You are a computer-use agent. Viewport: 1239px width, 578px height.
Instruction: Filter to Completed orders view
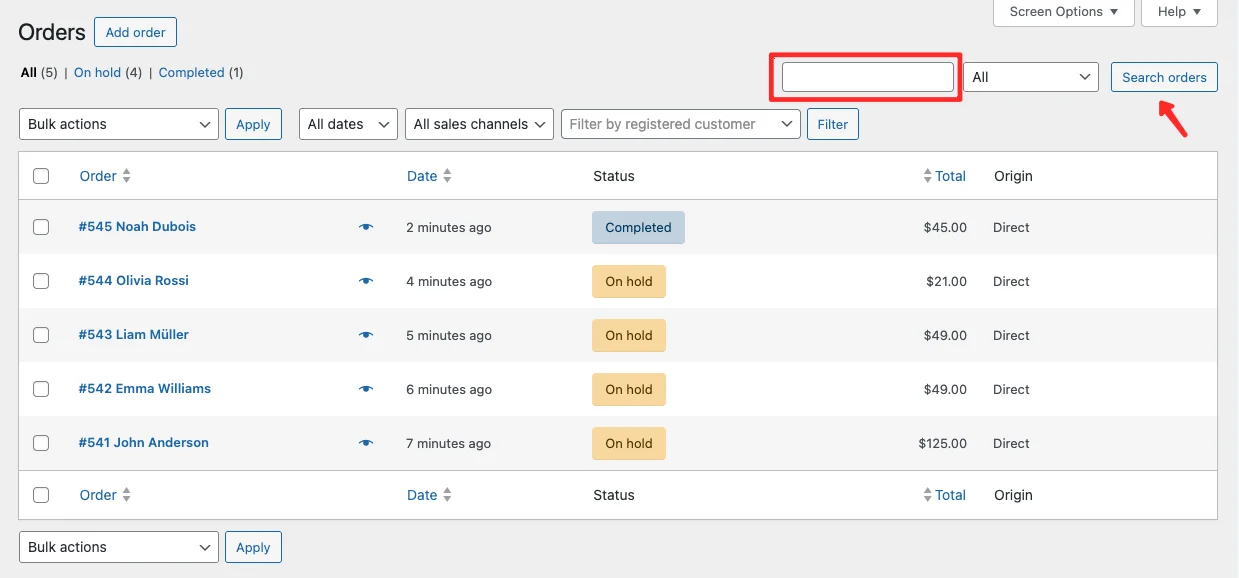coord(191,72)
